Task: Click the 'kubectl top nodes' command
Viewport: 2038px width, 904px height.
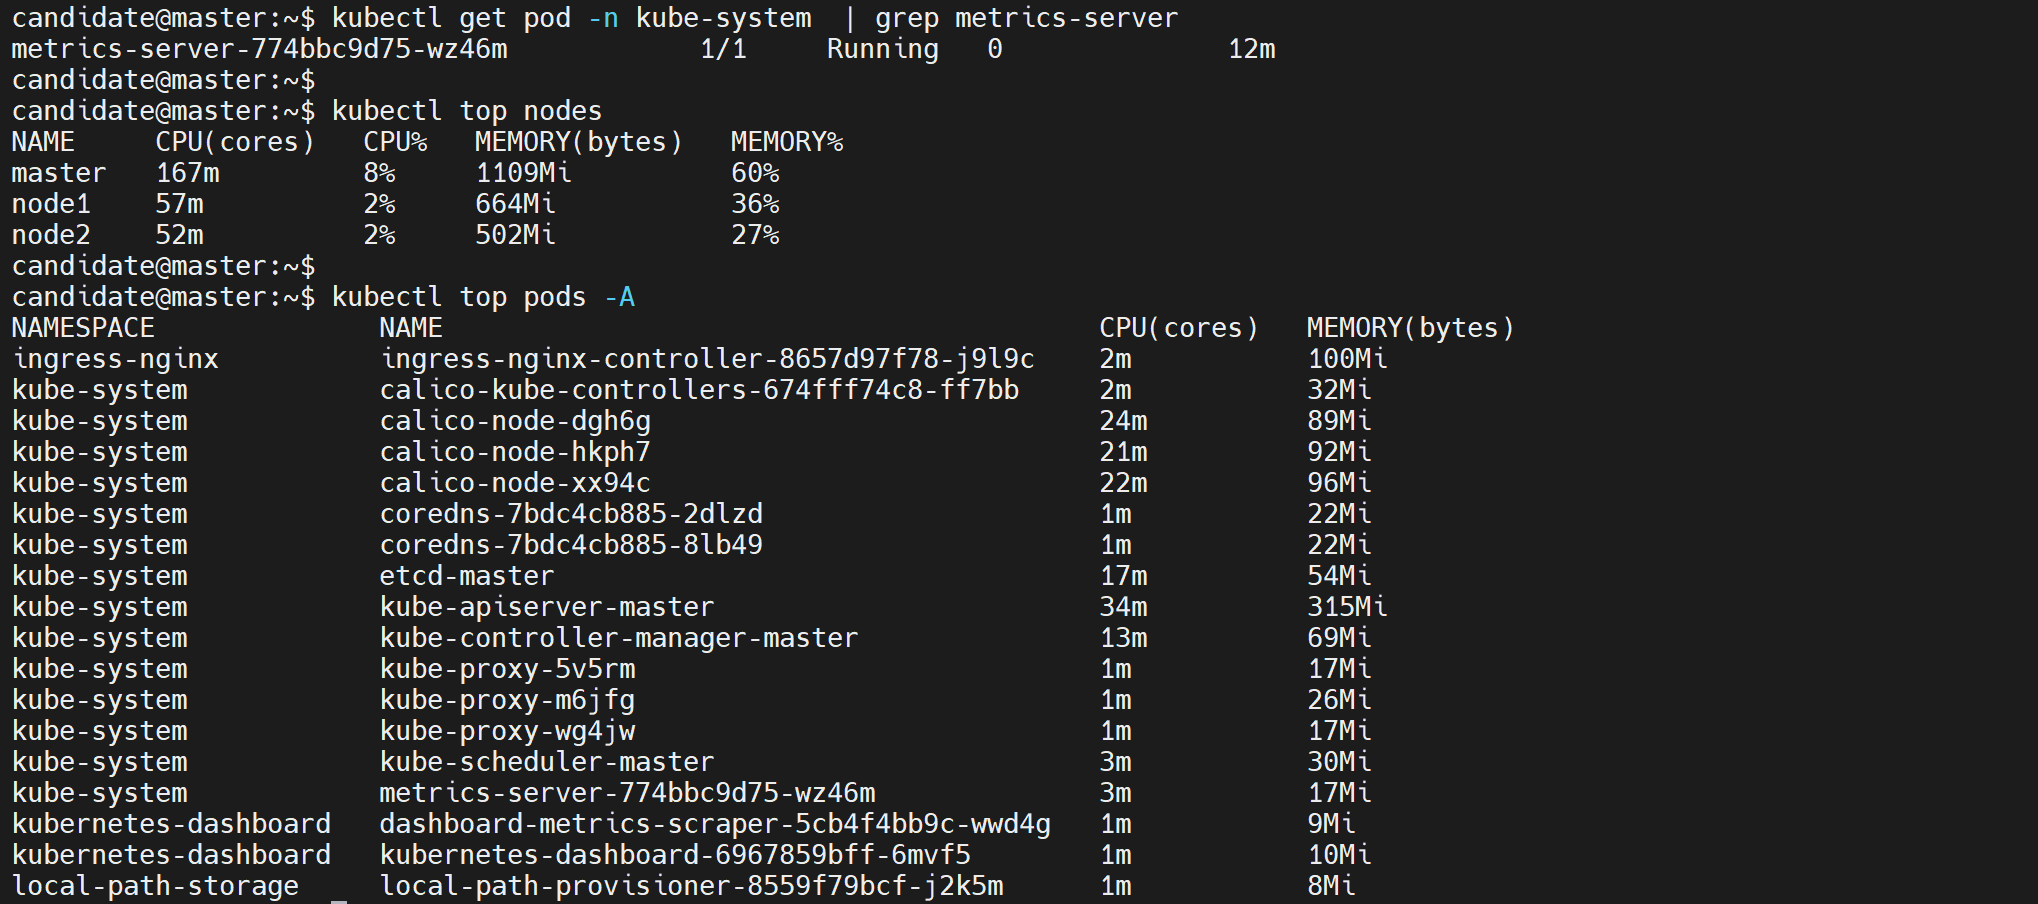Action: pos(467,111)
